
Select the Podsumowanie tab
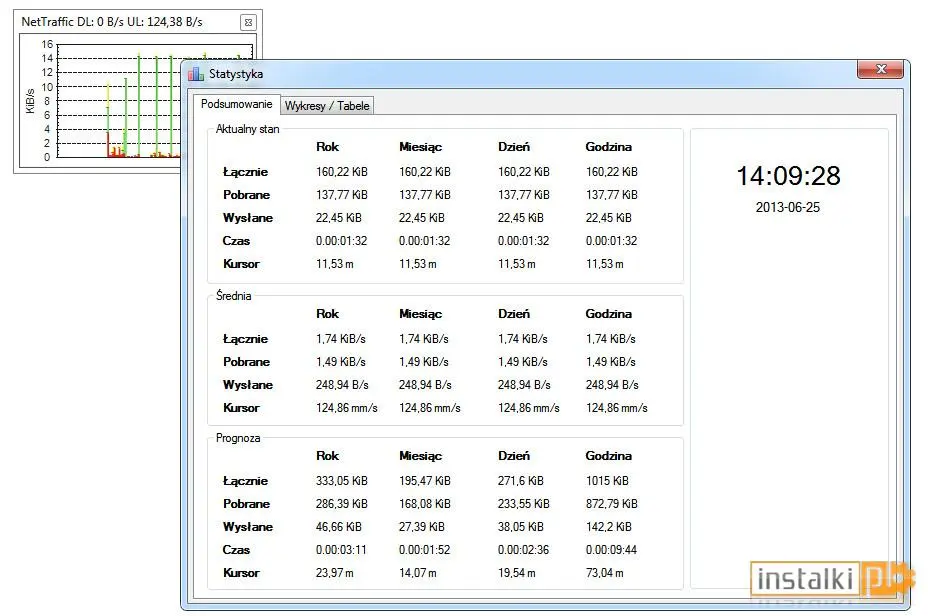(236, 104)
